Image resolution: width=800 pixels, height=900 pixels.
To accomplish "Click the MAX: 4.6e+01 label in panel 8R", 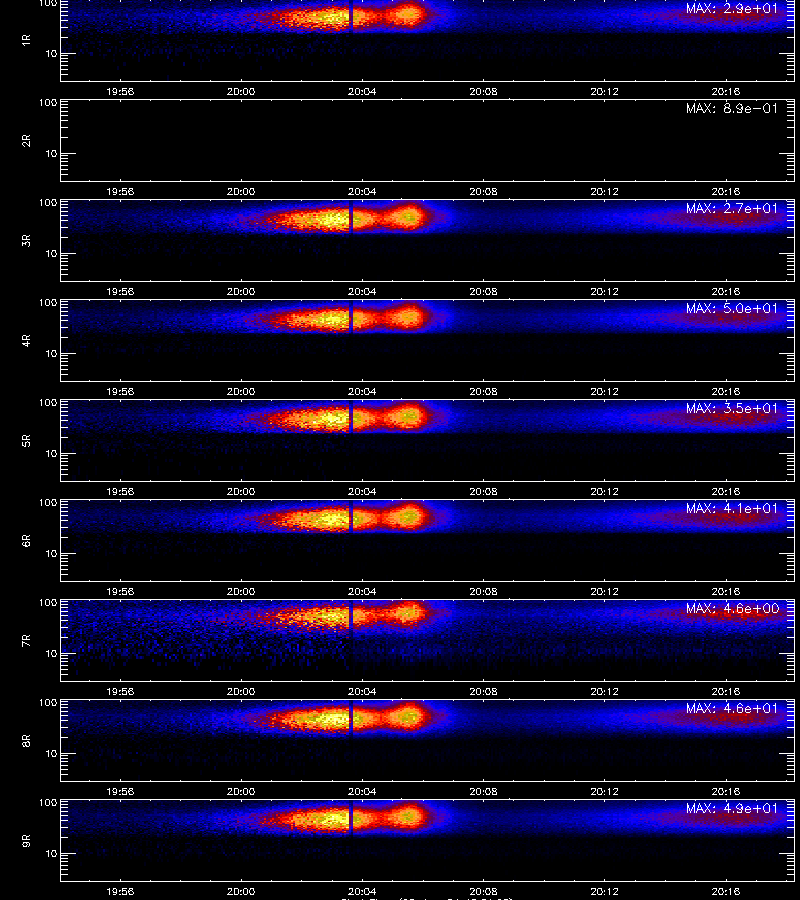I will [x=732, y=708].
